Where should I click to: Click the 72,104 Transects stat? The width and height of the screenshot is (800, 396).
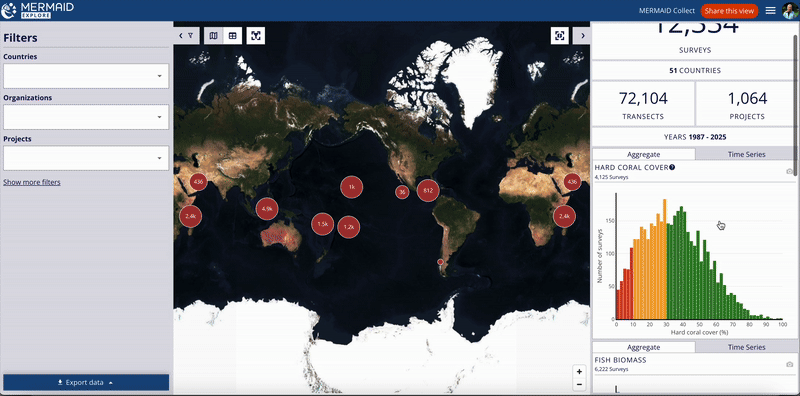click(x=643, y=104)
